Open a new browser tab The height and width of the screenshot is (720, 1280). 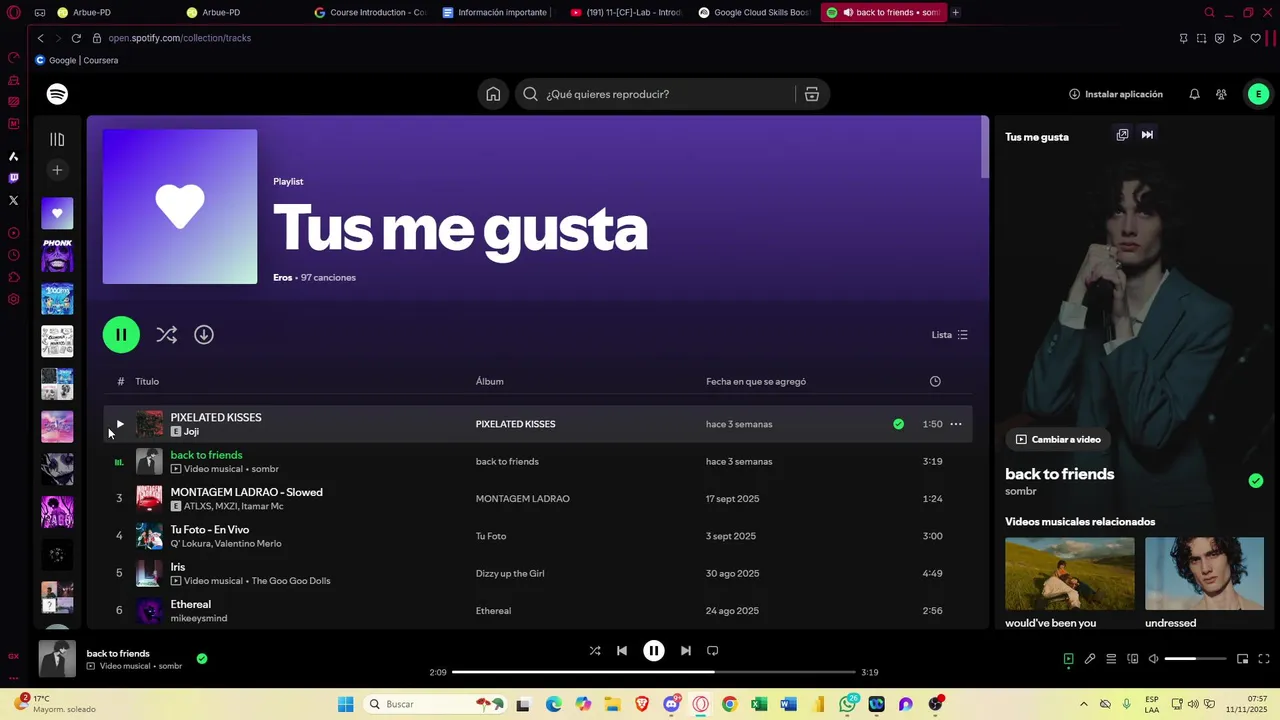point(956,12)
